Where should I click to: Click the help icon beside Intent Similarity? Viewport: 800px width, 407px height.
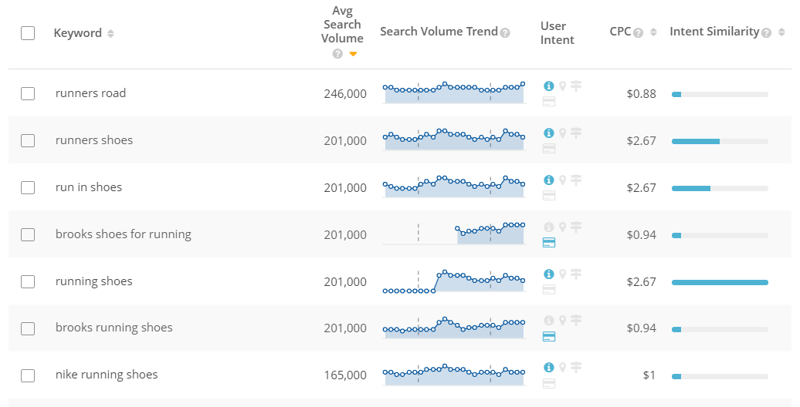[766, 33]
